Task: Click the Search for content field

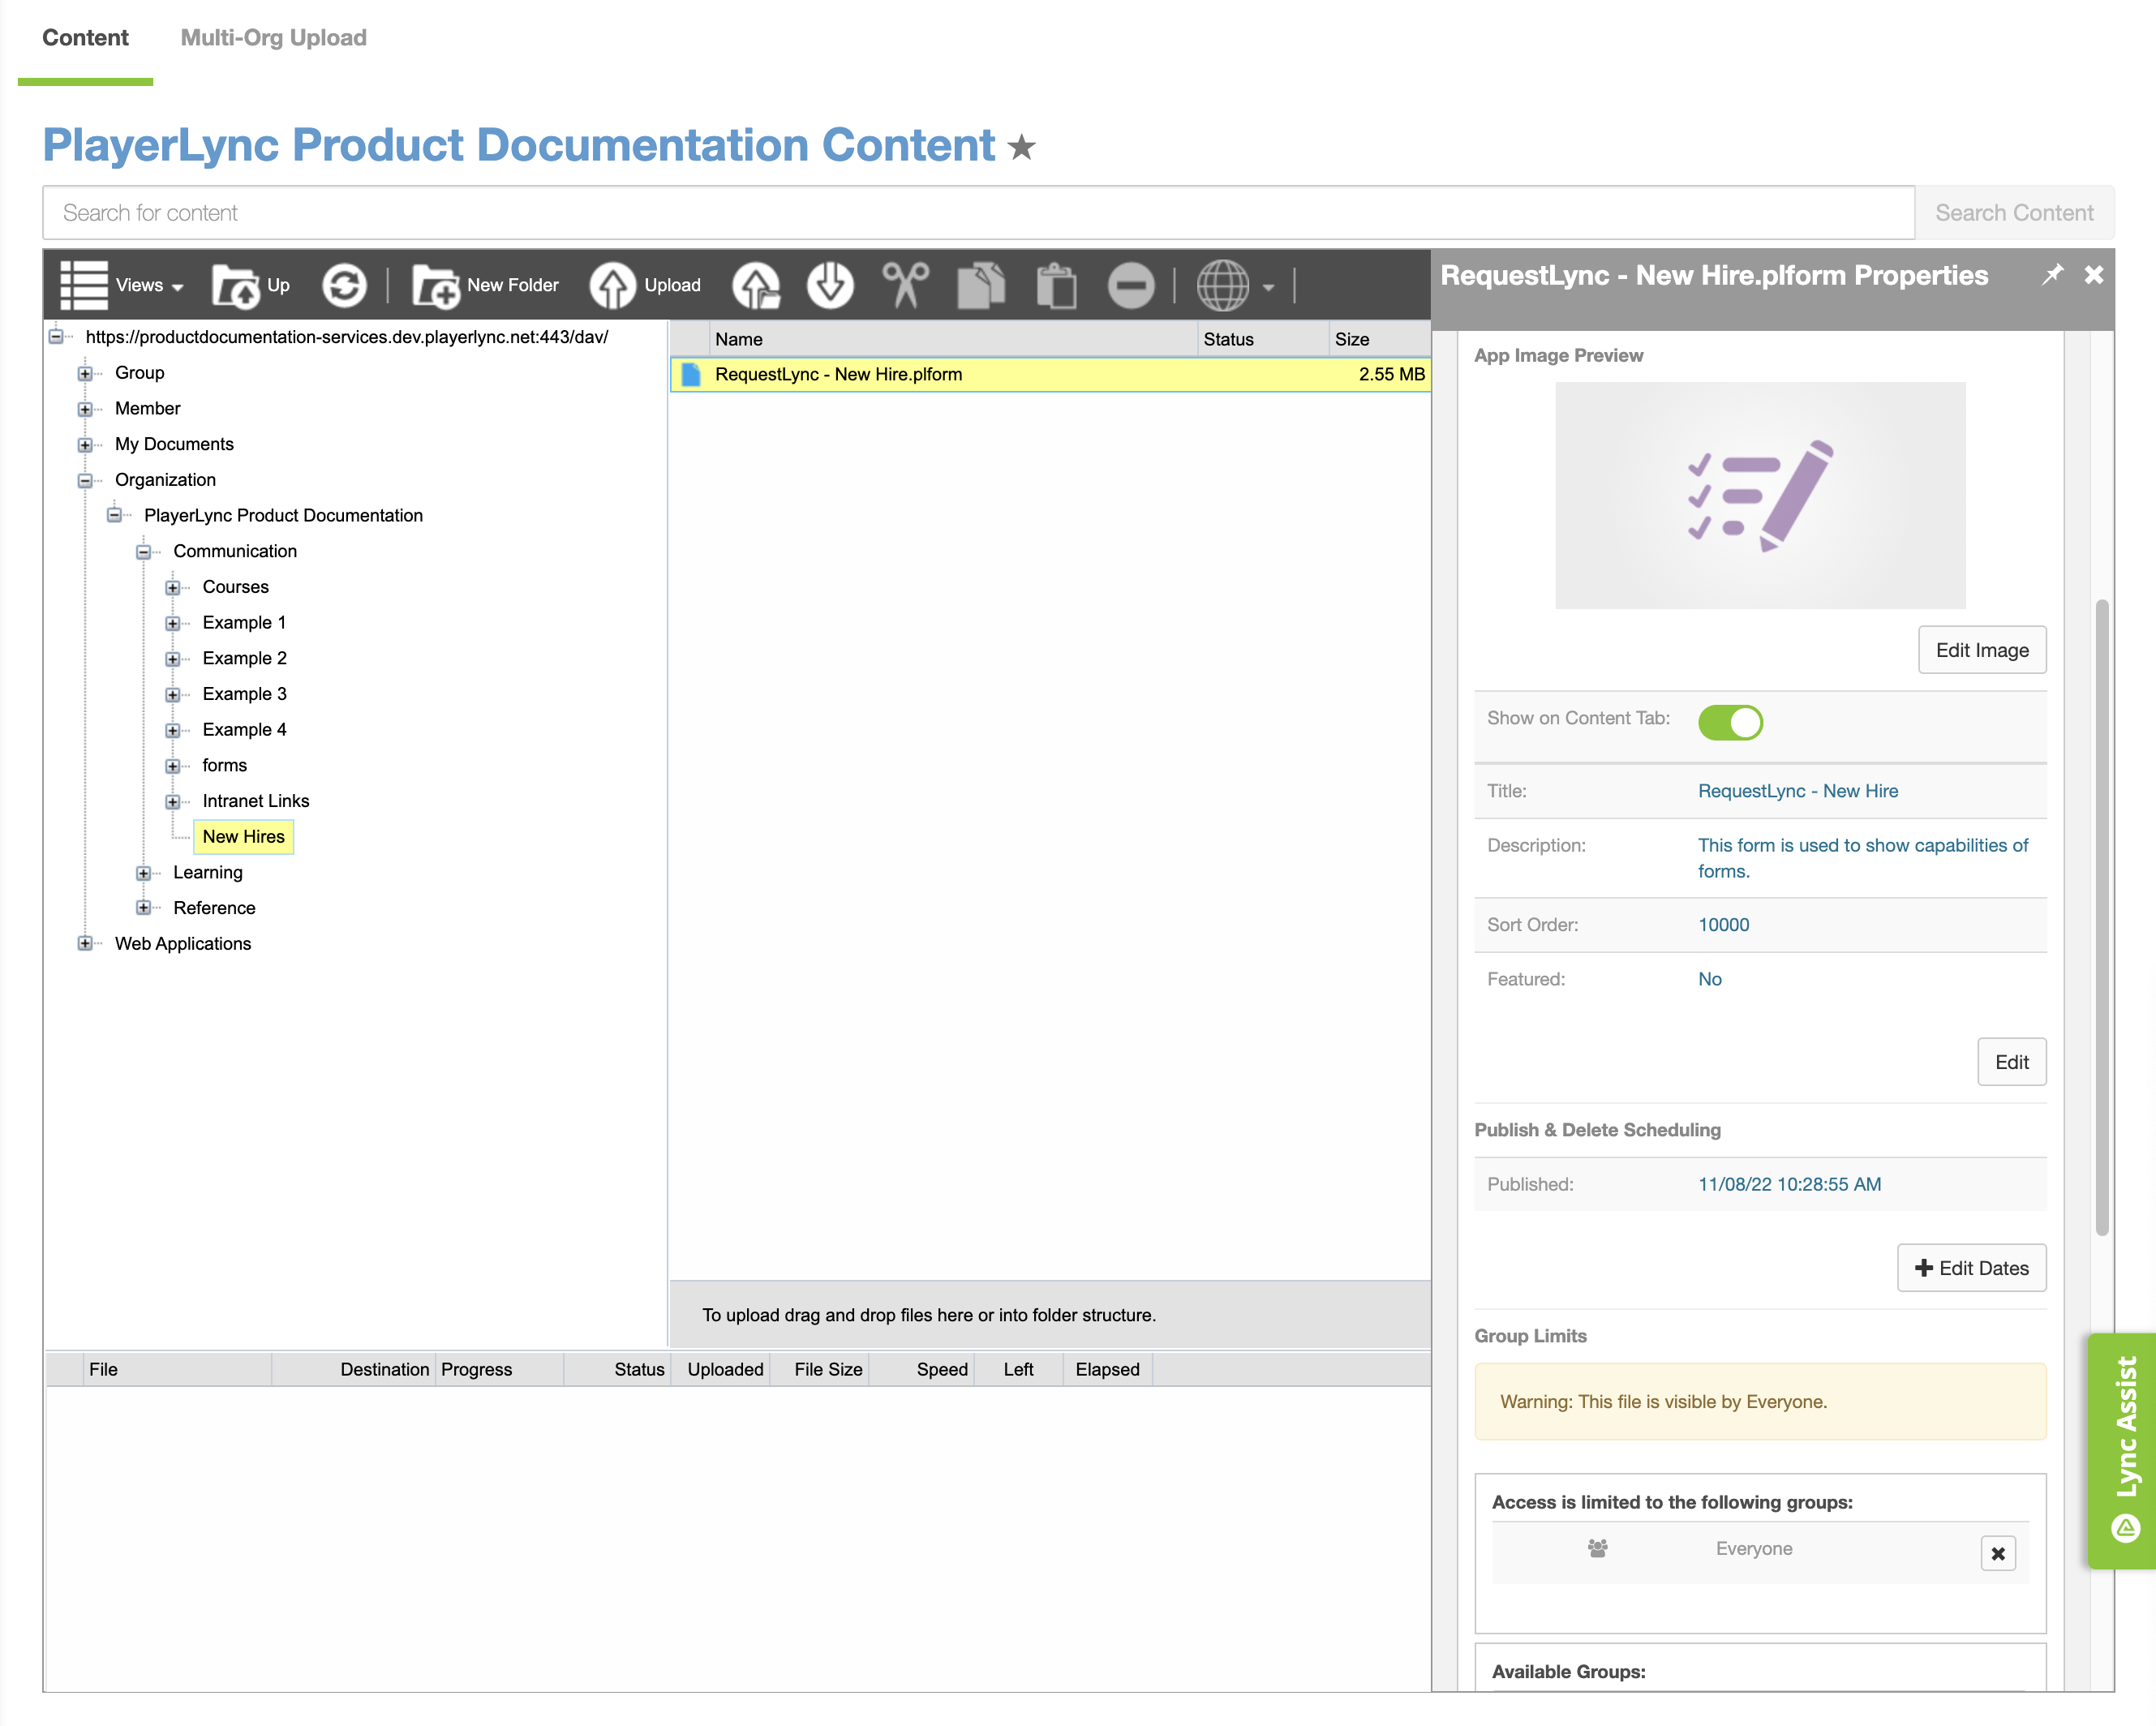Action: tap(978, 213)
